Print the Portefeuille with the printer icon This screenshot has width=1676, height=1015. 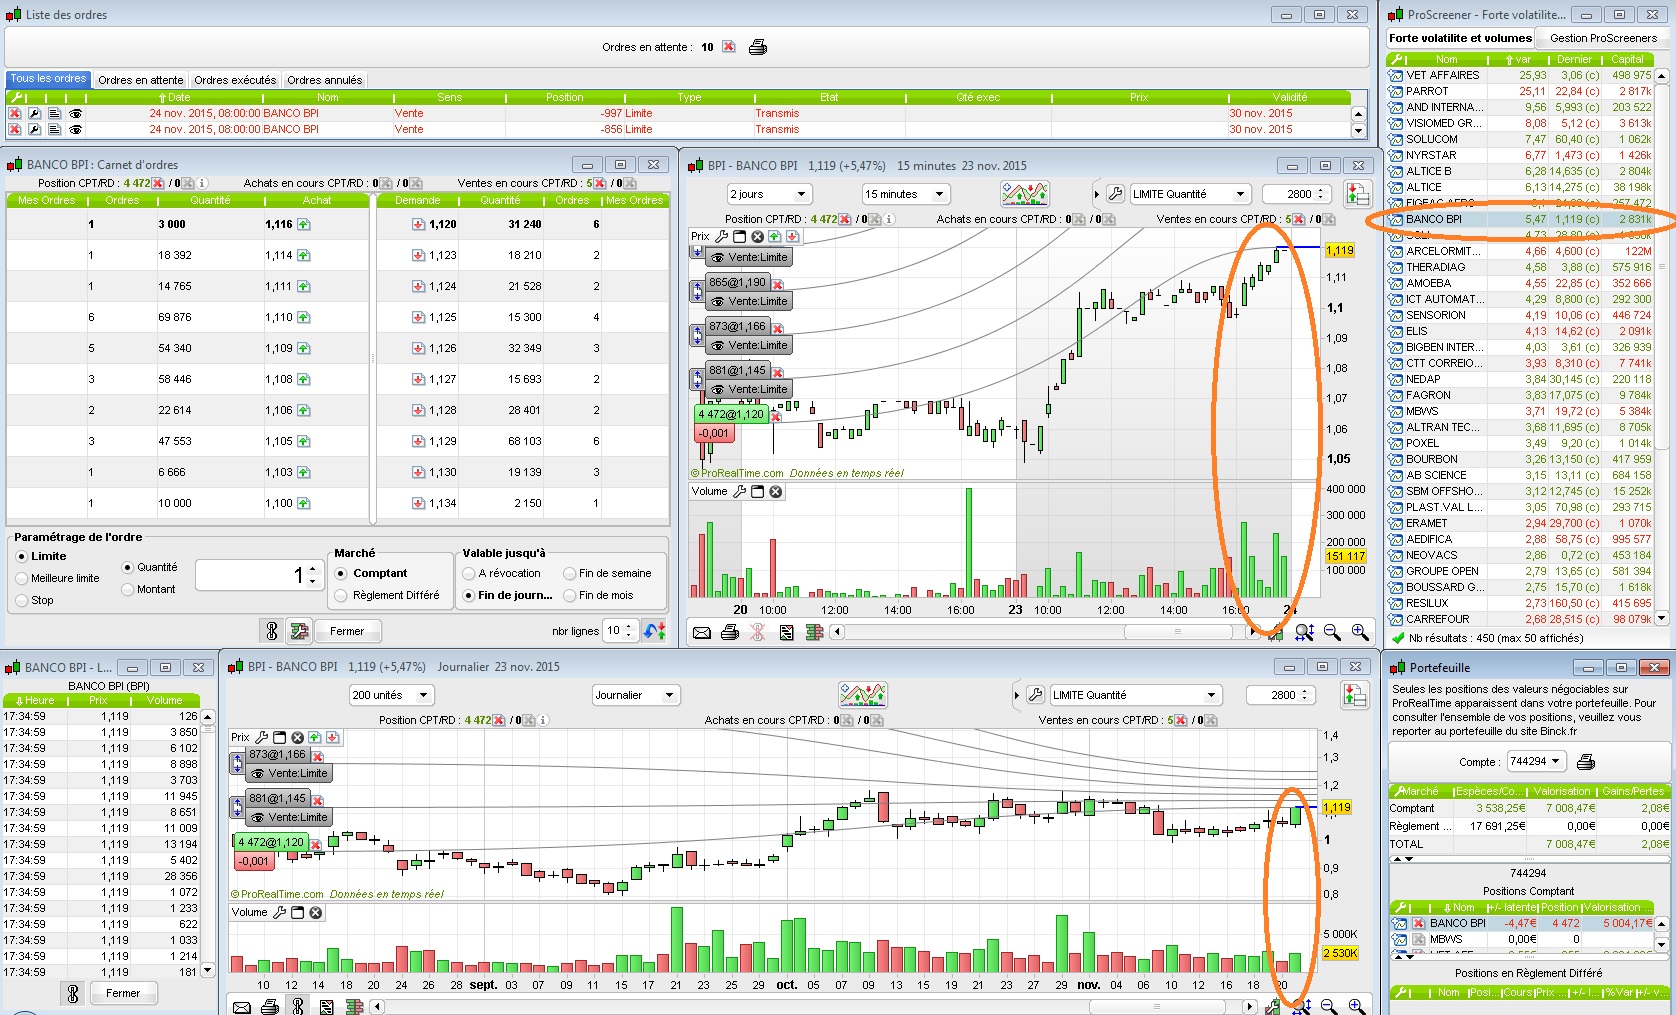point(1585,762)
